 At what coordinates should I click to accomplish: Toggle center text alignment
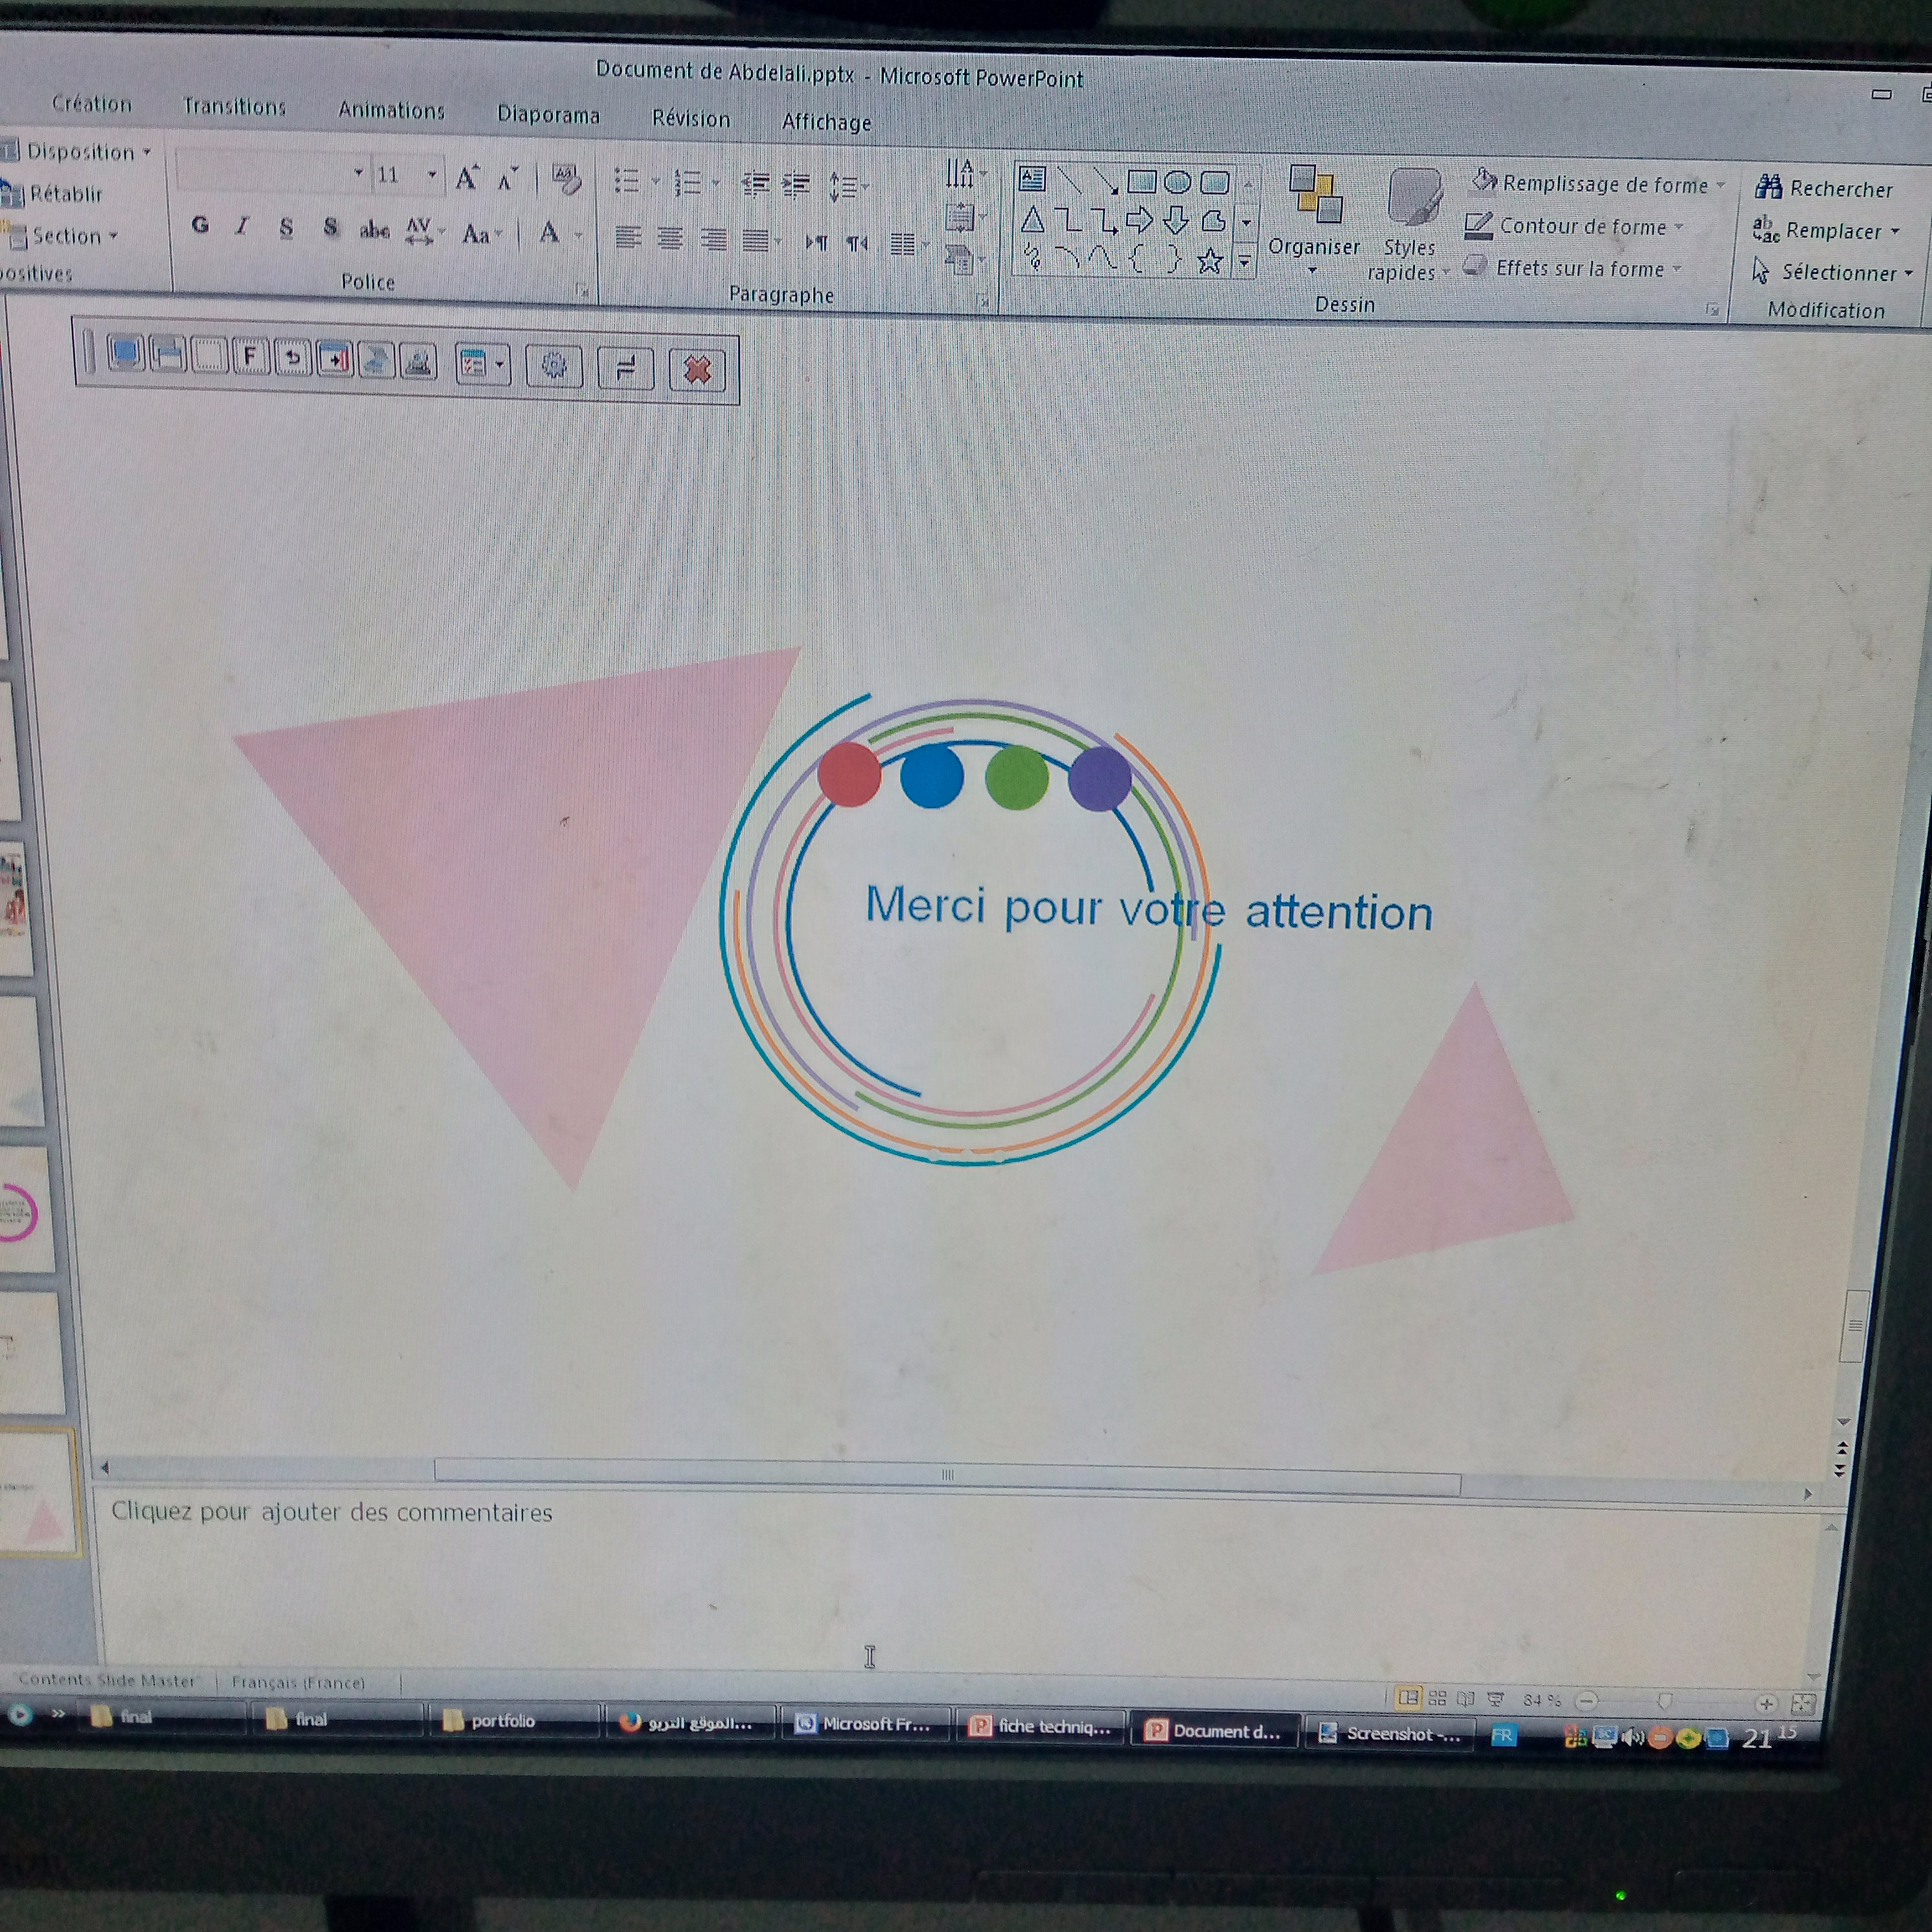click(670, 239)
